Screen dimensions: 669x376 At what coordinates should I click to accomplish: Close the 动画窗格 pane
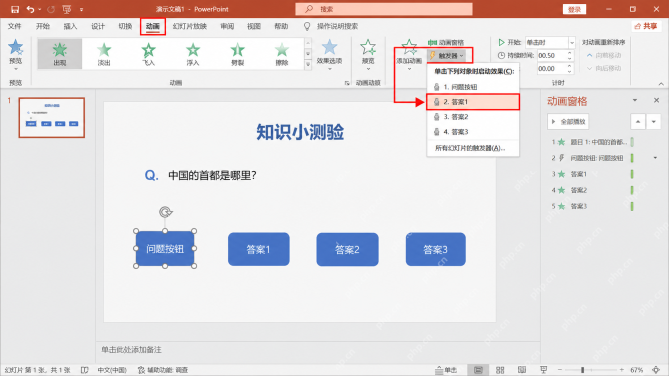coord(656,100)
